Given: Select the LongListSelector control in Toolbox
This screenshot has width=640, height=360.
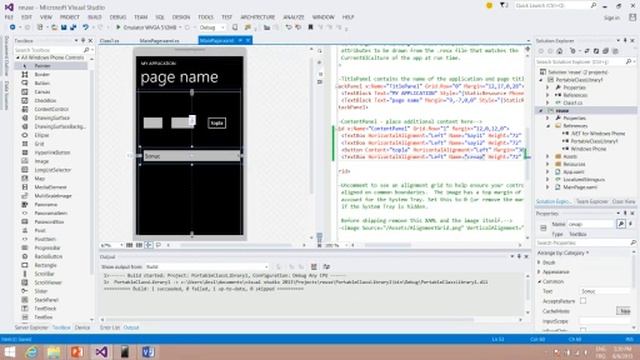Looking at the screenshot, I should tap(53, 170).
